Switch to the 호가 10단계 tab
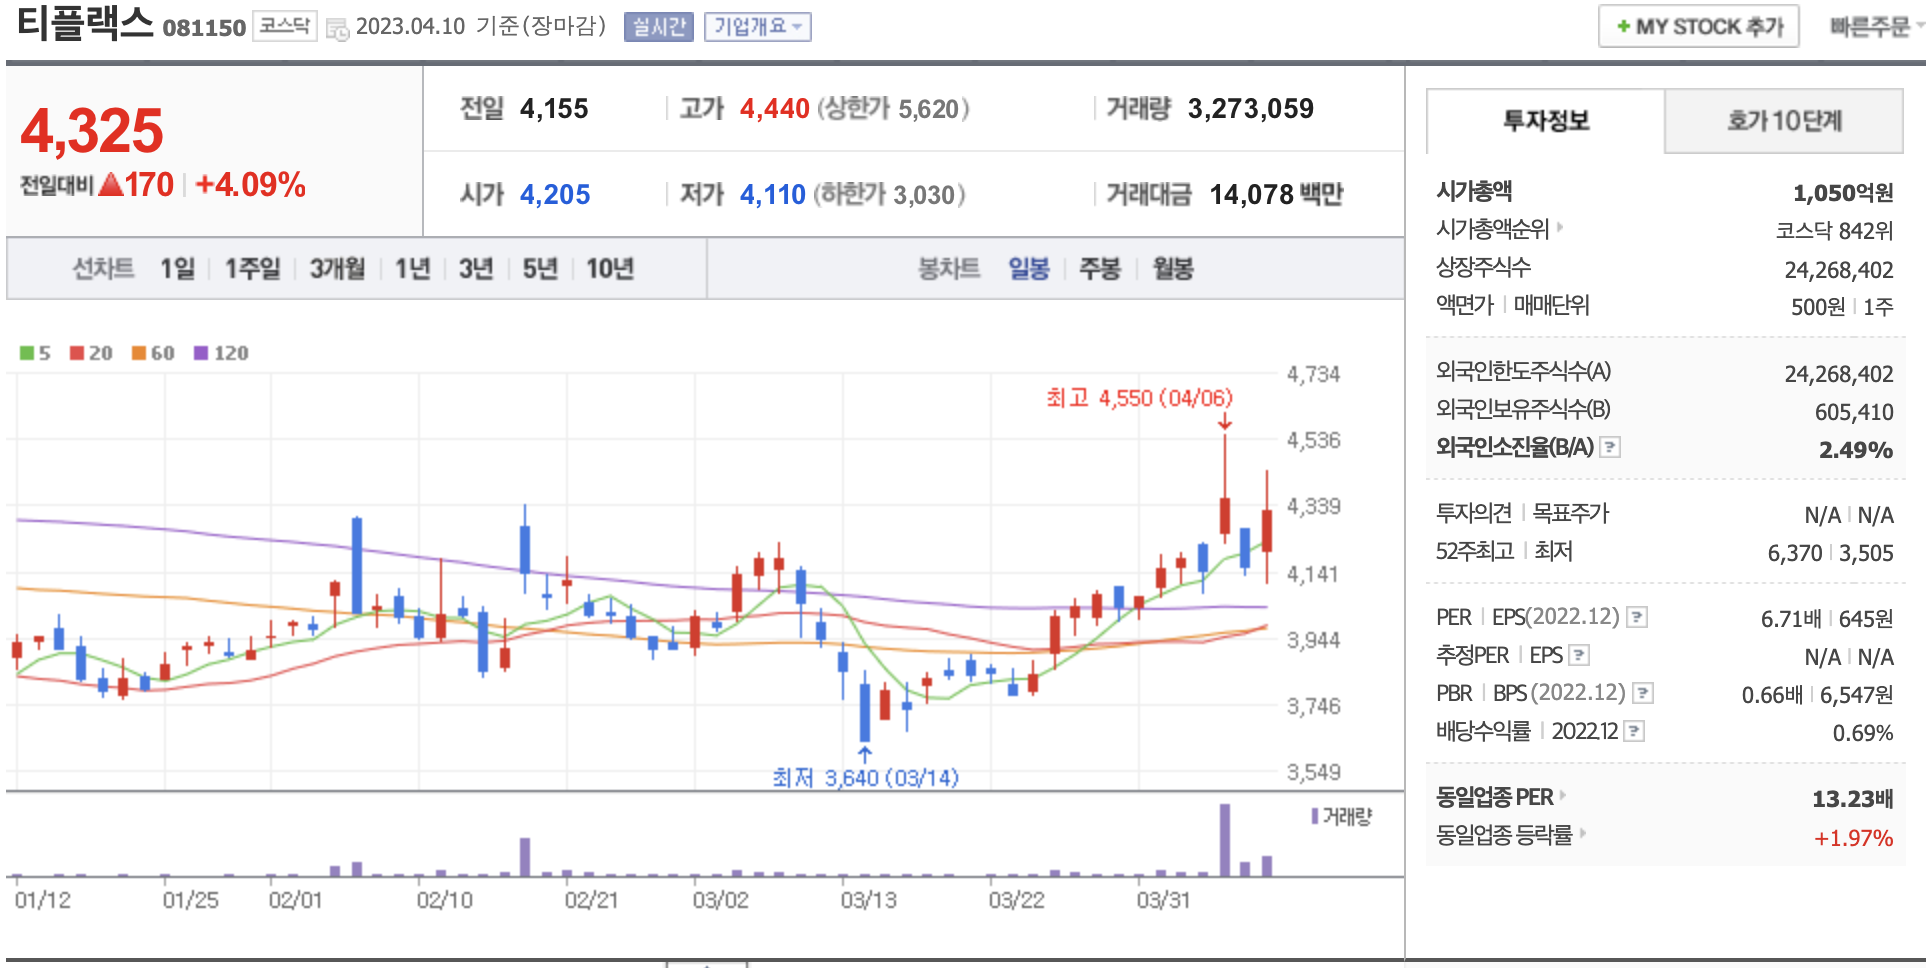 coord(1783,121)
